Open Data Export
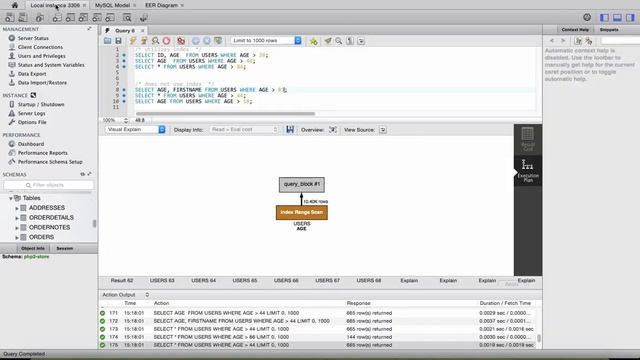640x360 pixels. 32,74
